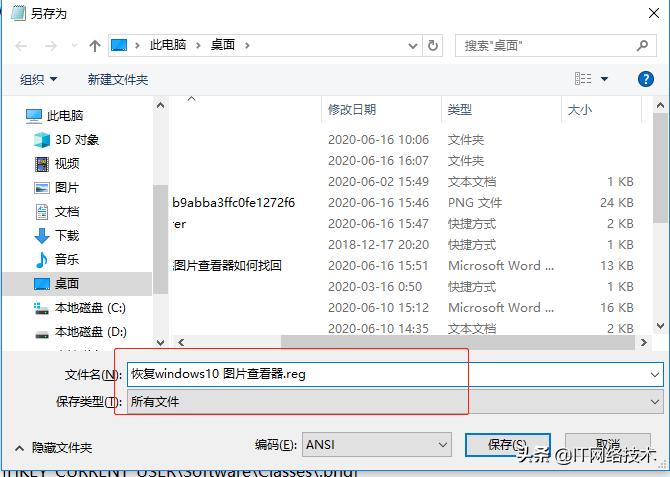Viewport: 670px width, 477px height.
Task: Open 文档 folder in navigation tree
Action: pos(67,212)
